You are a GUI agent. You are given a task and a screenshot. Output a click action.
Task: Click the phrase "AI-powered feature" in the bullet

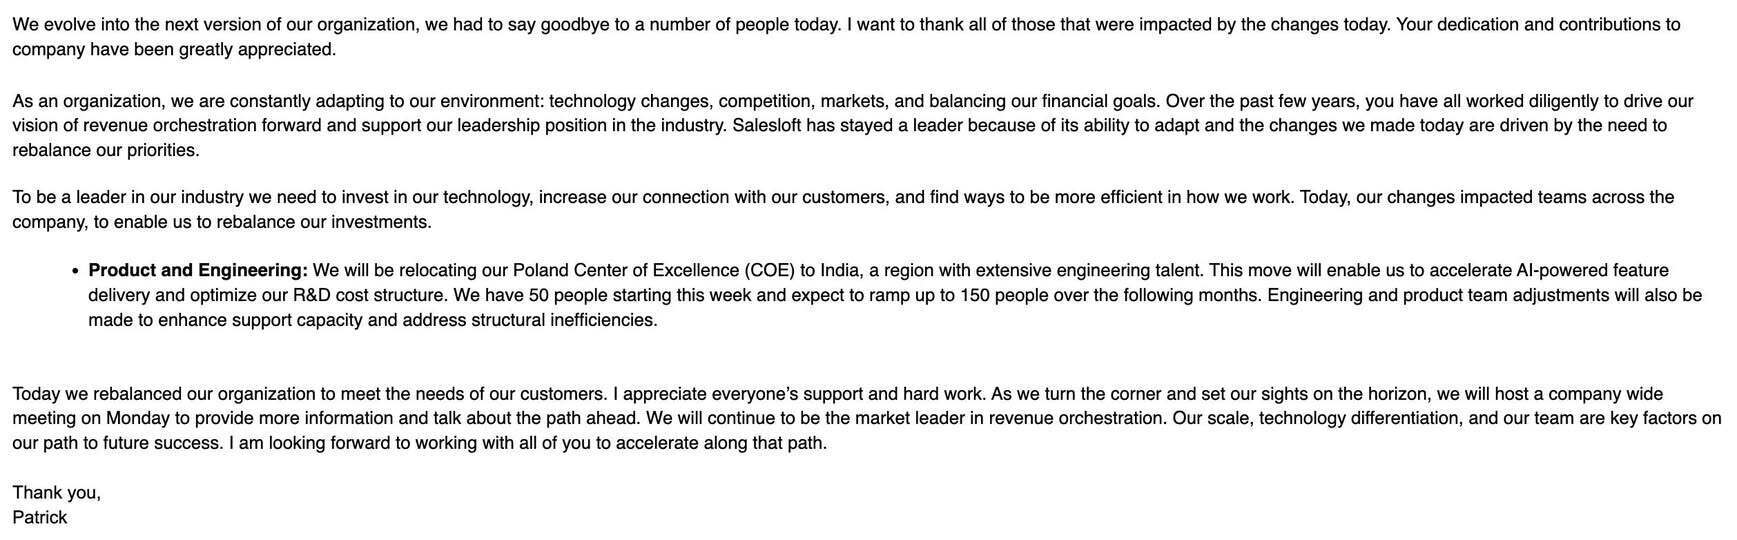click(1592, 271)
